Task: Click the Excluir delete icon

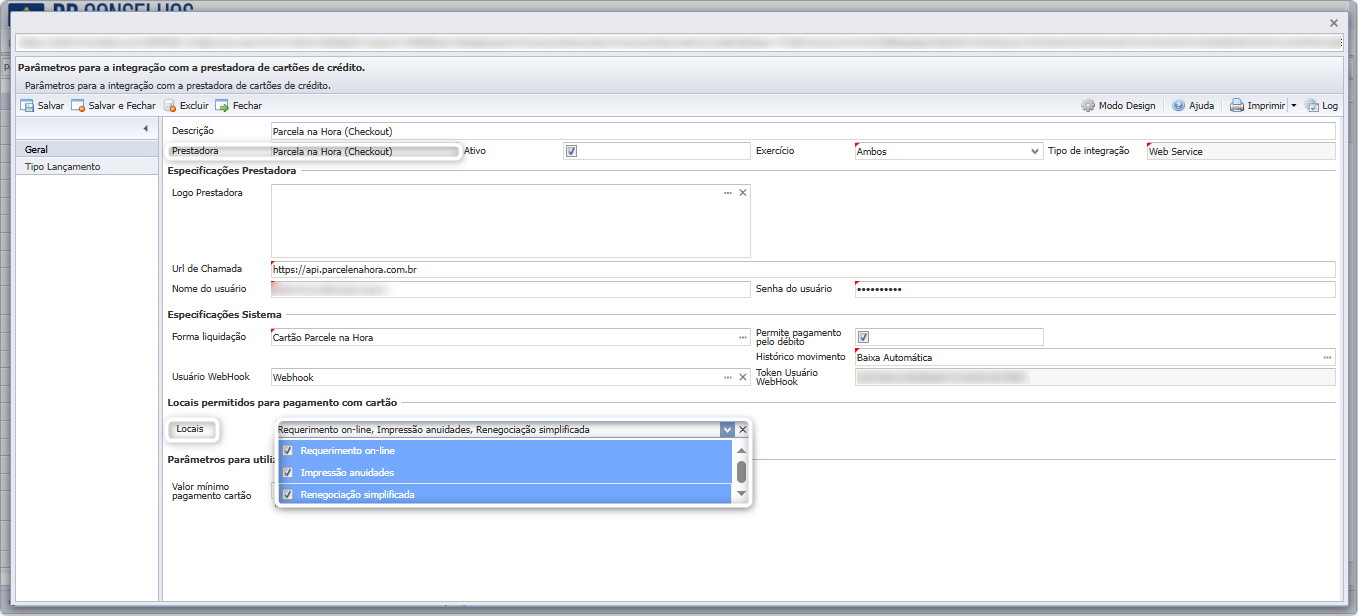Action: (169, 105)
